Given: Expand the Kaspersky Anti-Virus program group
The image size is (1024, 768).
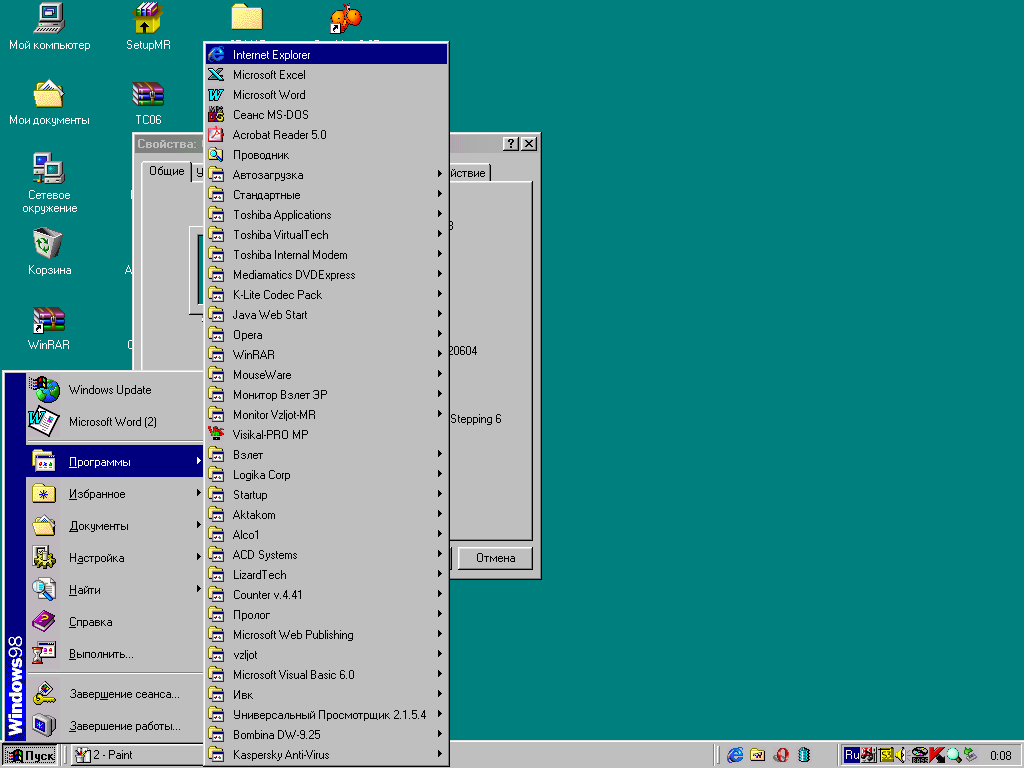Looking at the screenshot, I should [x=281, y=755].
